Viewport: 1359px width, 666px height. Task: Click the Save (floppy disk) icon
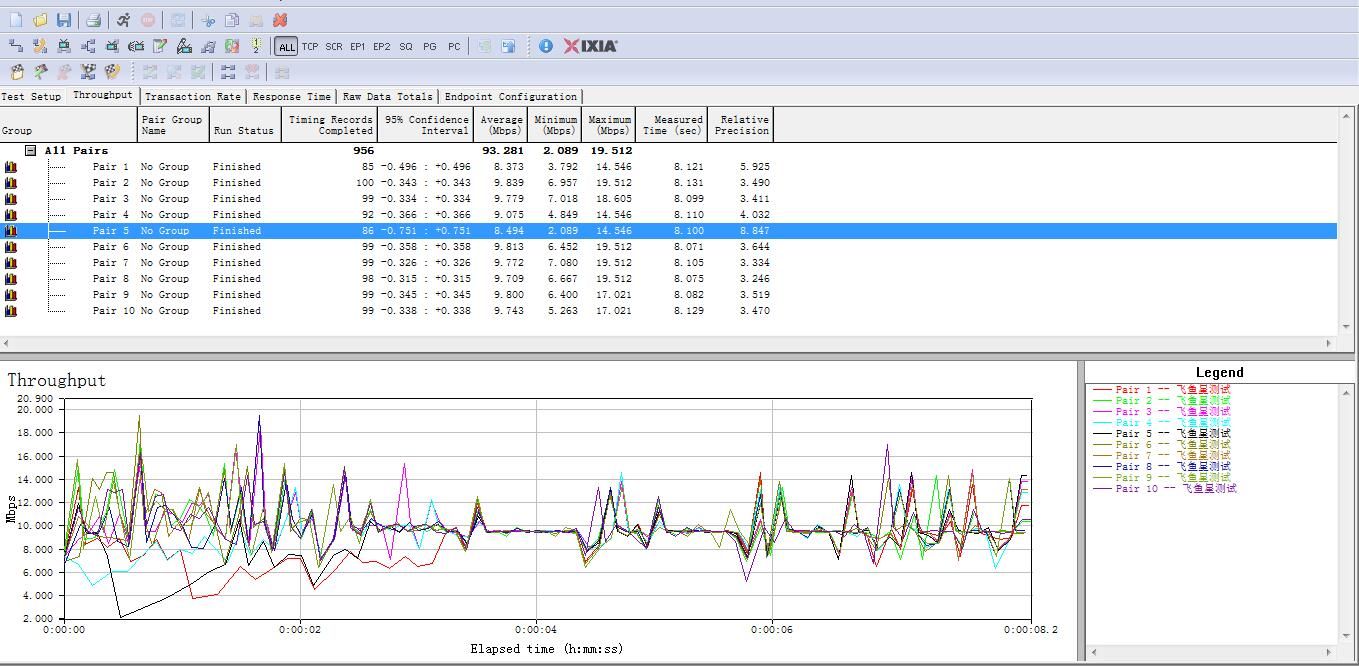coord(64,20)
